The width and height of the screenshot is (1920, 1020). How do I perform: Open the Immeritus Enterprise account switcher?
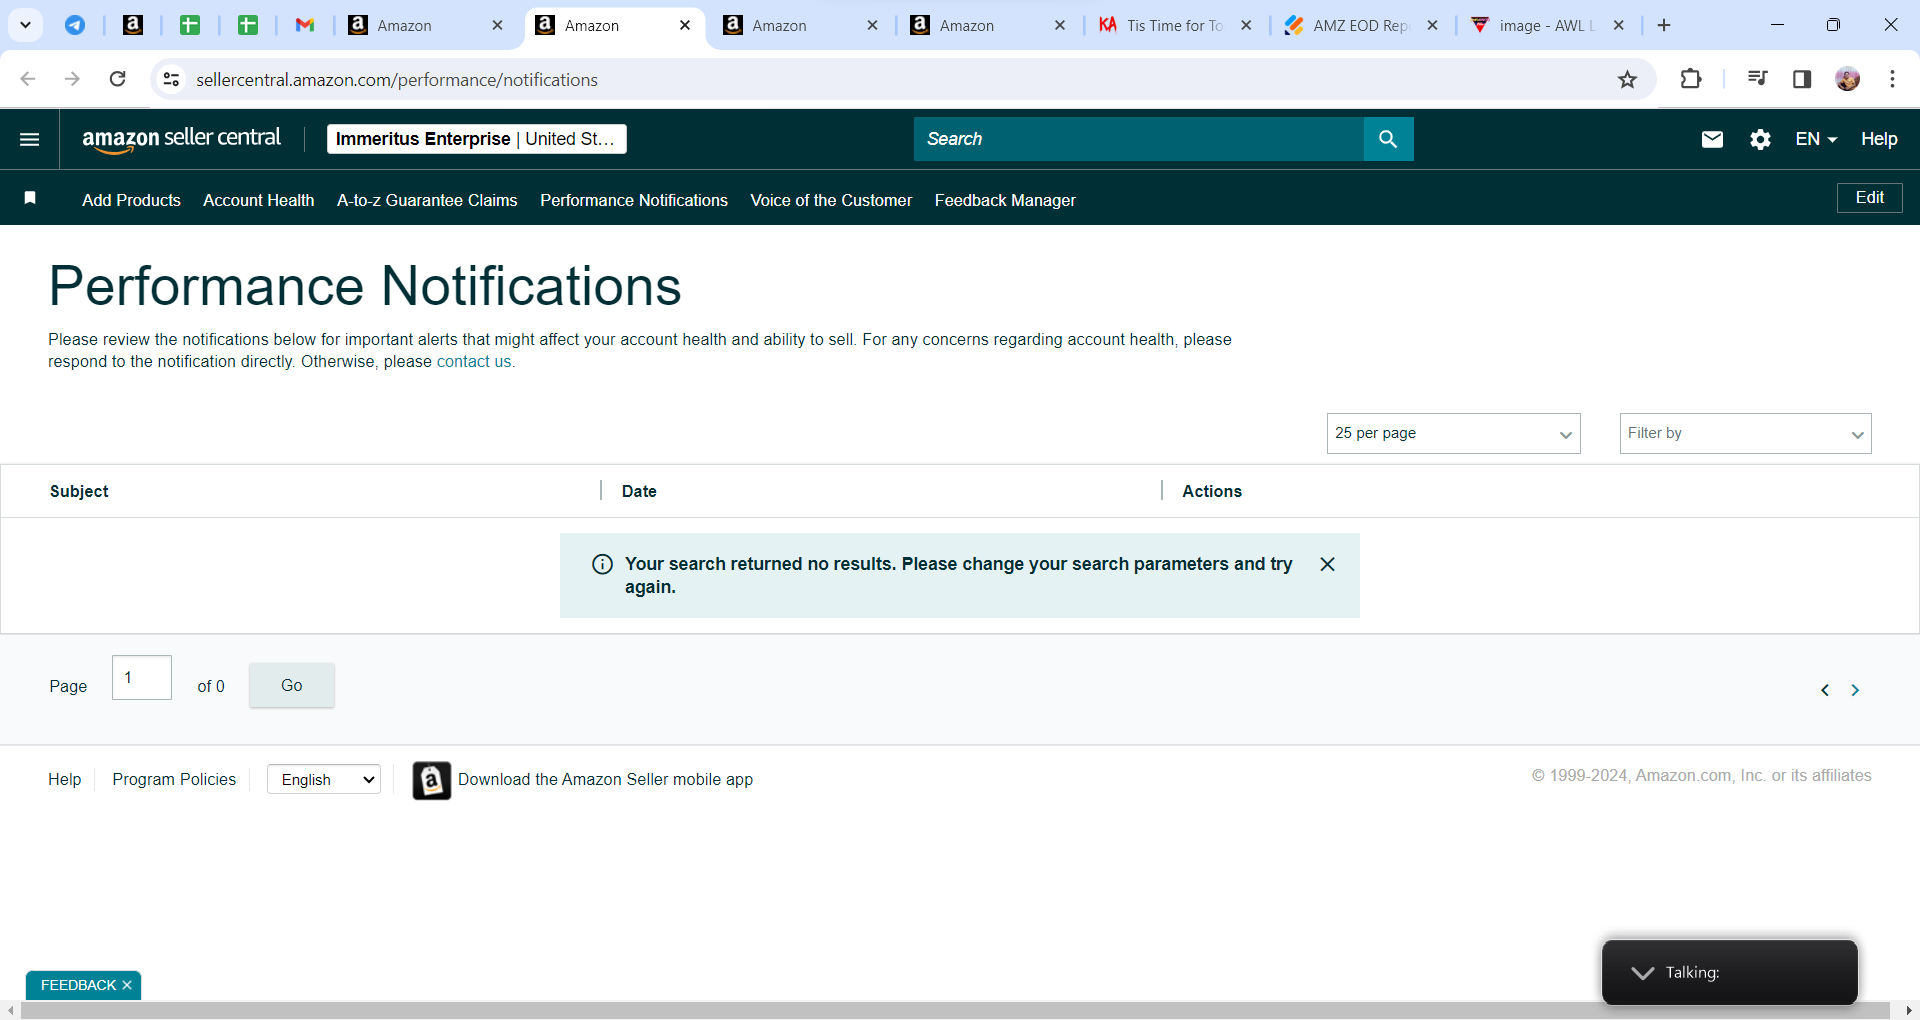coord(476,139)
